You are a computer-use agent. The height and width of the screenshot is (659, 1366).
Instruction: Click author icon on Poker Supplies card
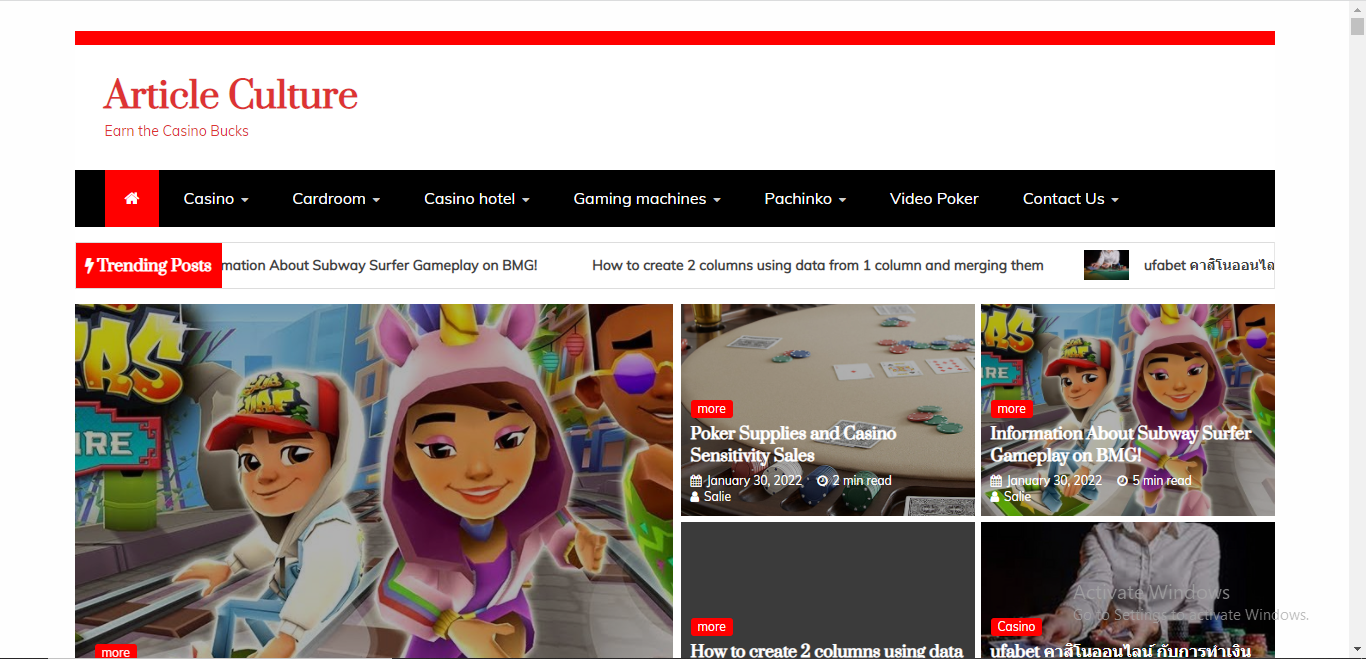(695, 497)
